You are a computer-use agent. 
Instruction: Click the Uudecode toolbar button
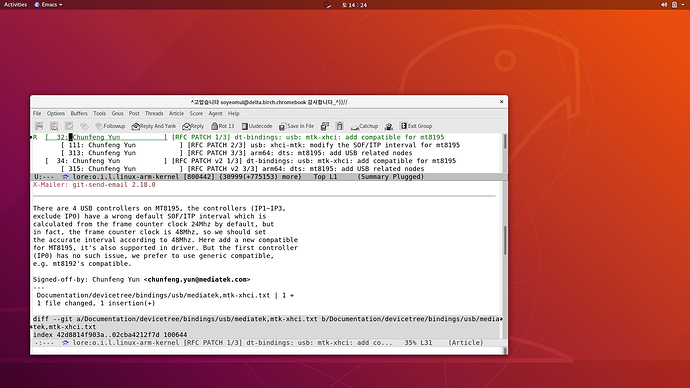(257, 126)
